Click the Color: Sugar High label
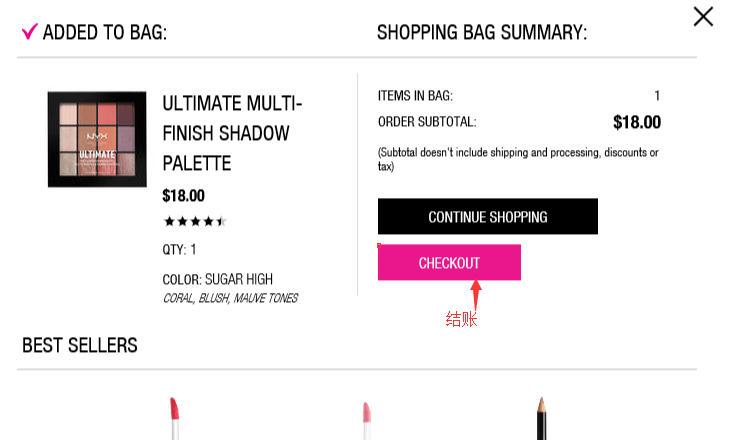This screenshot has width=729, height=440. [x=217, y=279]
